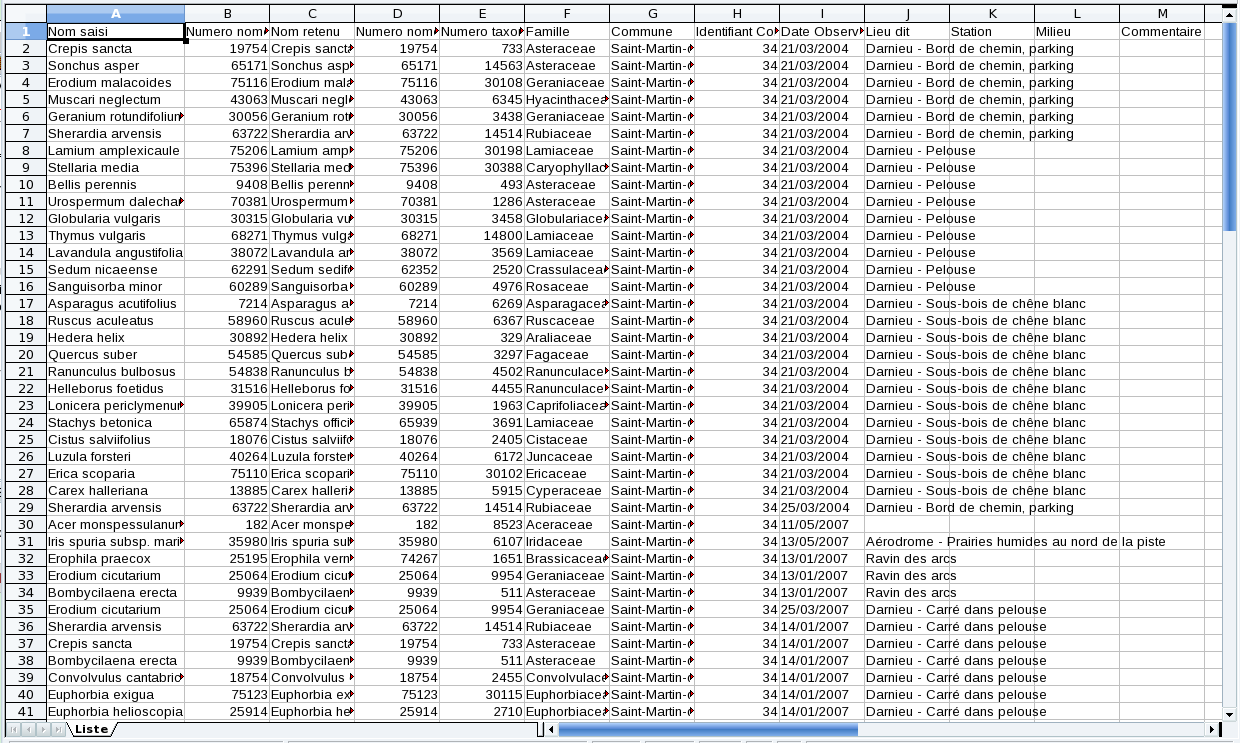Select the Liste sheet tab
1240x743 pixels.
(90, 729)
